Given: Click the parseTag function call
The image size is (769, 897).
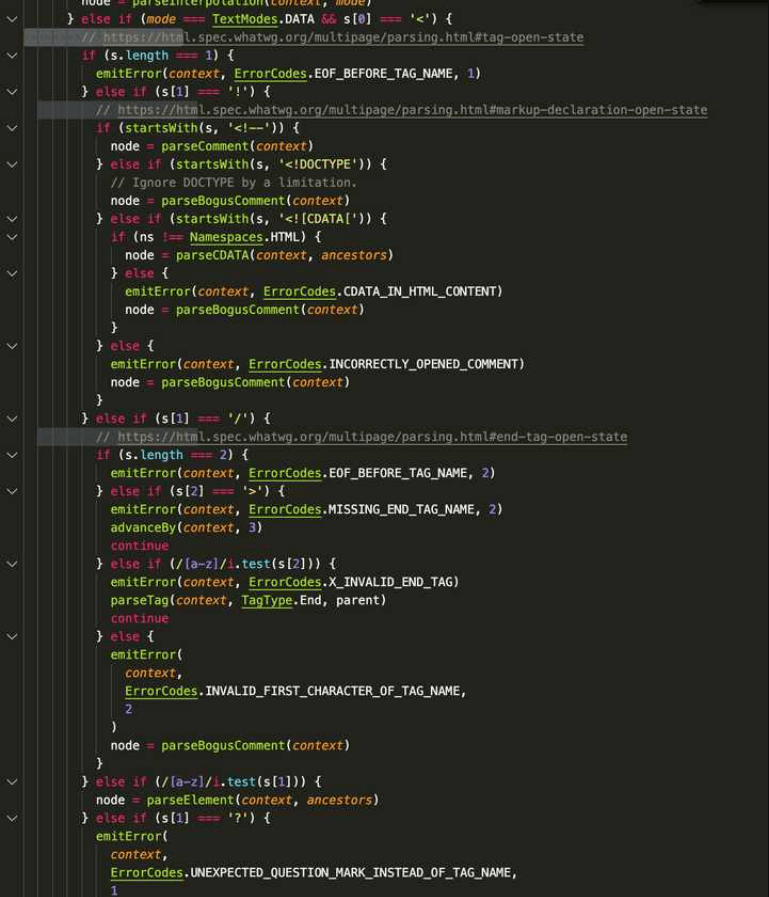Looking at the screenshot, I should click(140, 601).
